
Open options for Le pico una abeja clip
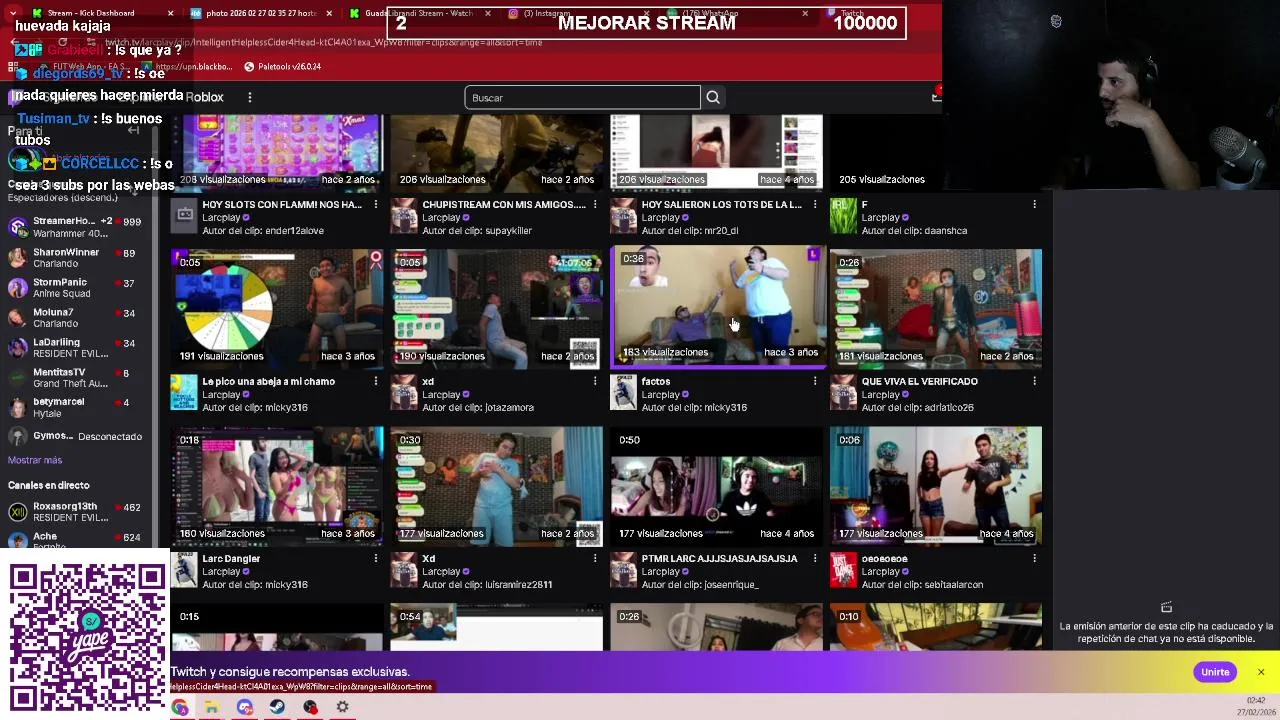tap(376, 381)
